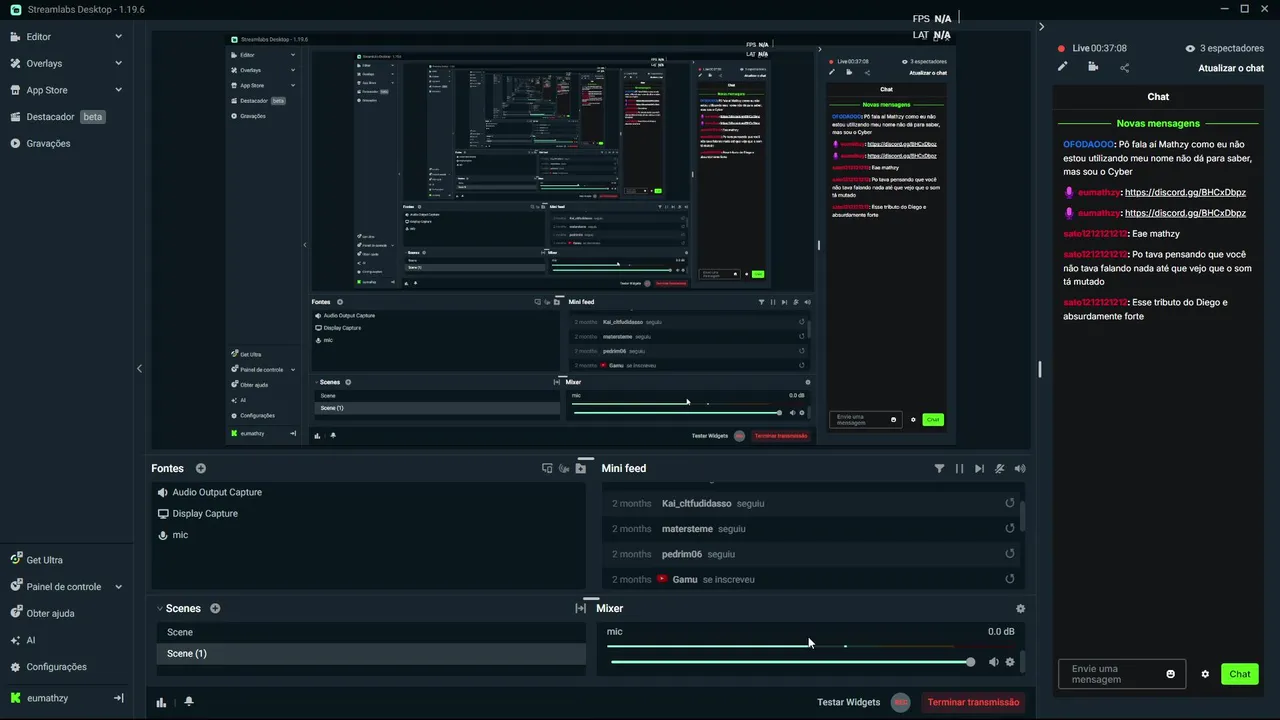The image size is (1280, 720).
Task: Replay the Gamu subscription alert
Action: 1010,579
